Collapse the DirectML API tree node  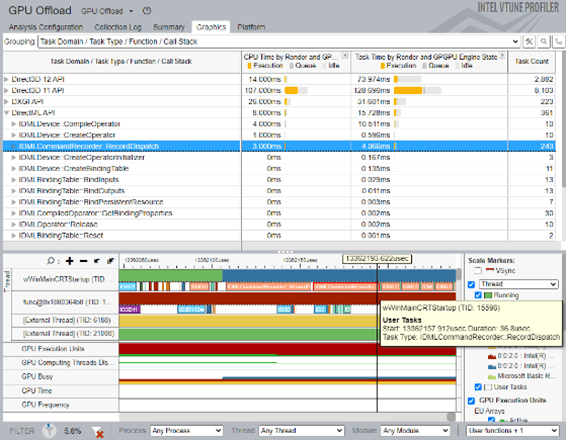(x=6, y=113)
